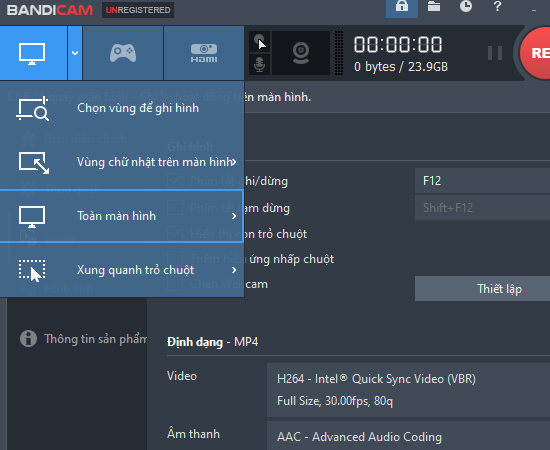
Task: Click the '0 bytes / 23.9GB' storage text
Action: (x=401, y=67)
